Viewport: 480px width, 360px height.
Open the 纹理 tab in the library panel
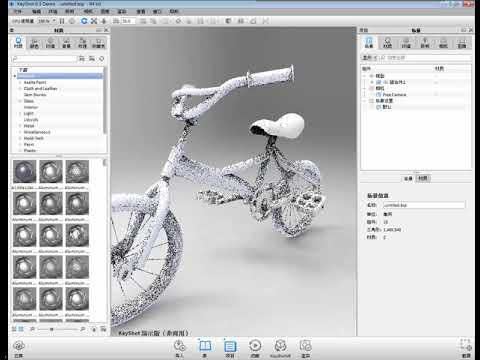point(82,43)
